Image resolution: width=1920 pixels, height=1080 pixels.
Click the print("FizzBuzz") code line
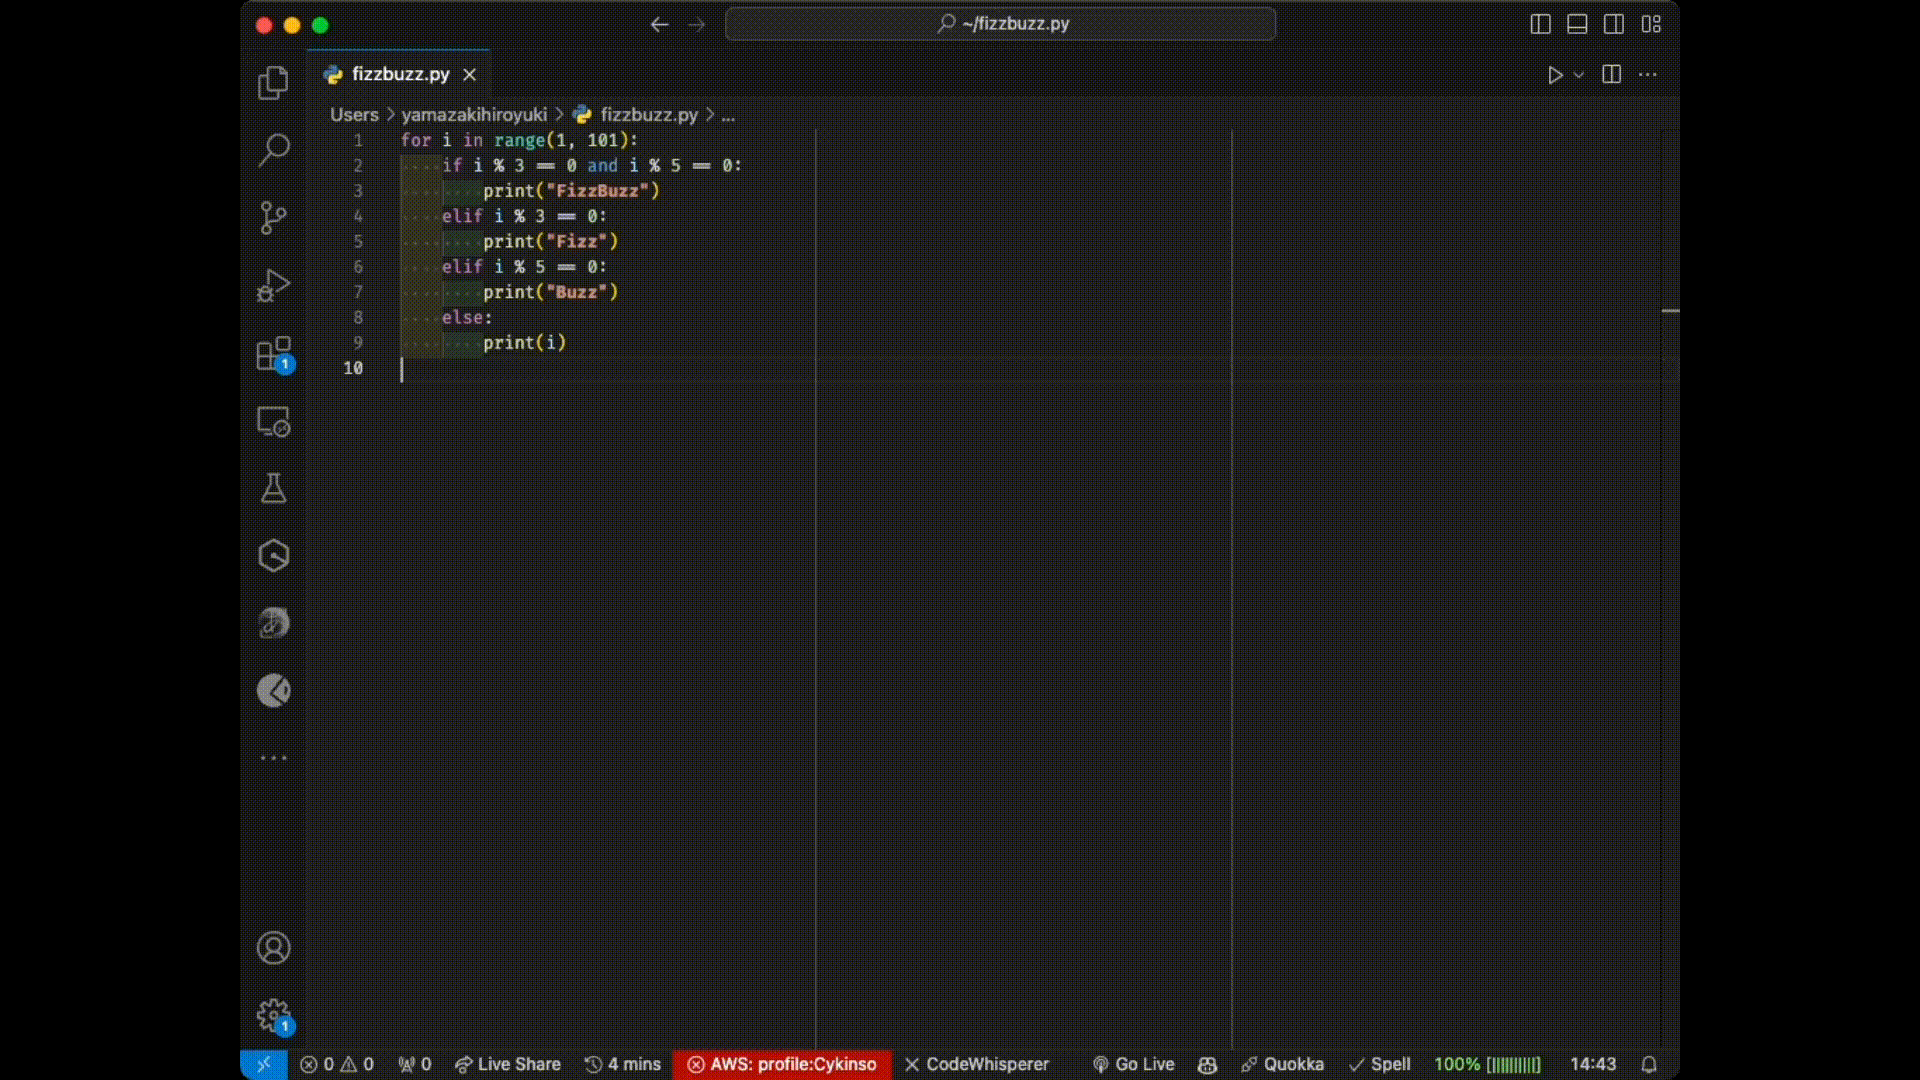571,191
